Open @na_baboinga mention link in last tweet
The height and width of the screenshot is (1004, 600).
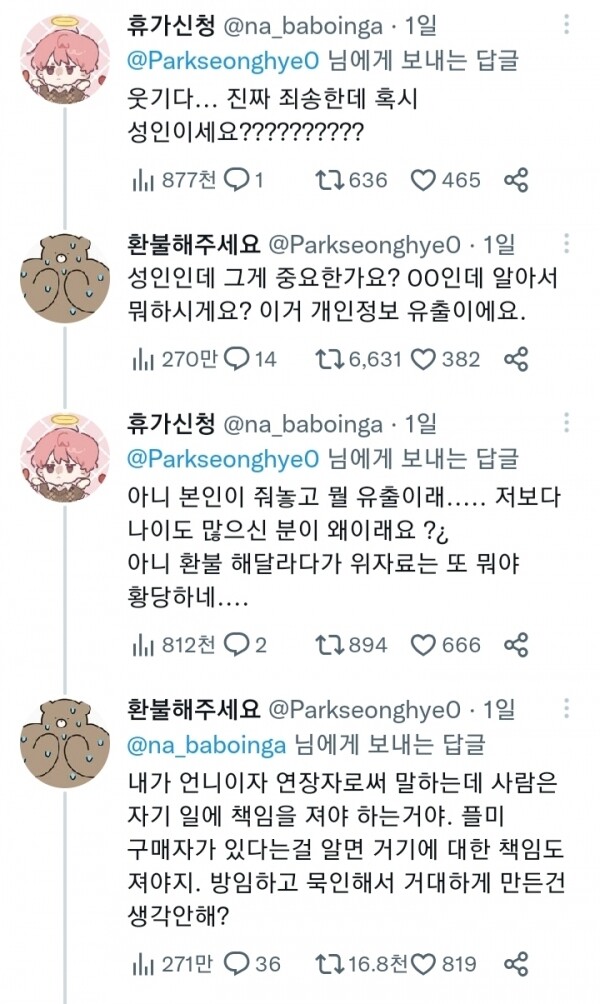[x=207, y=743]
